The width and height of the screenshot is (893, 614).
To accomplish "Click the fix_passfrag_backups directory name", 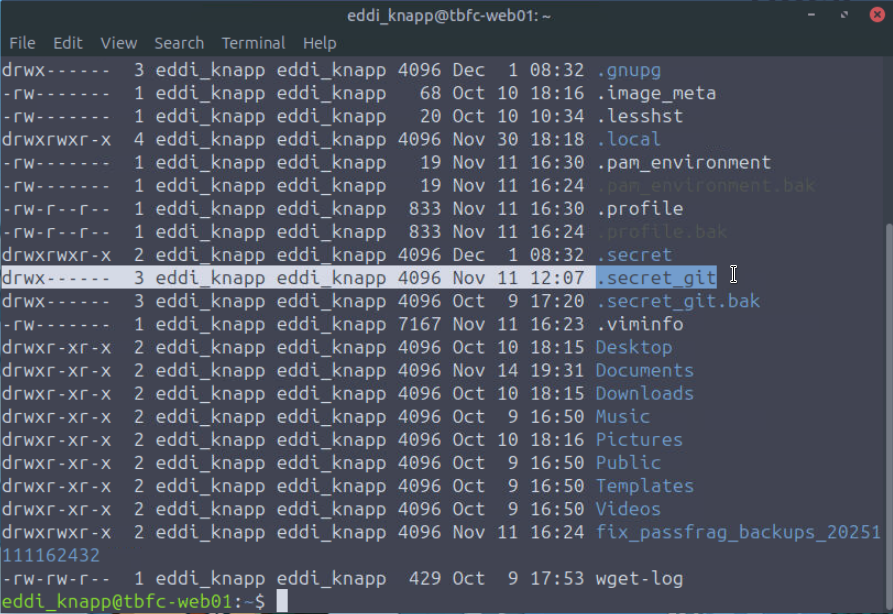I will coord(738,532).
